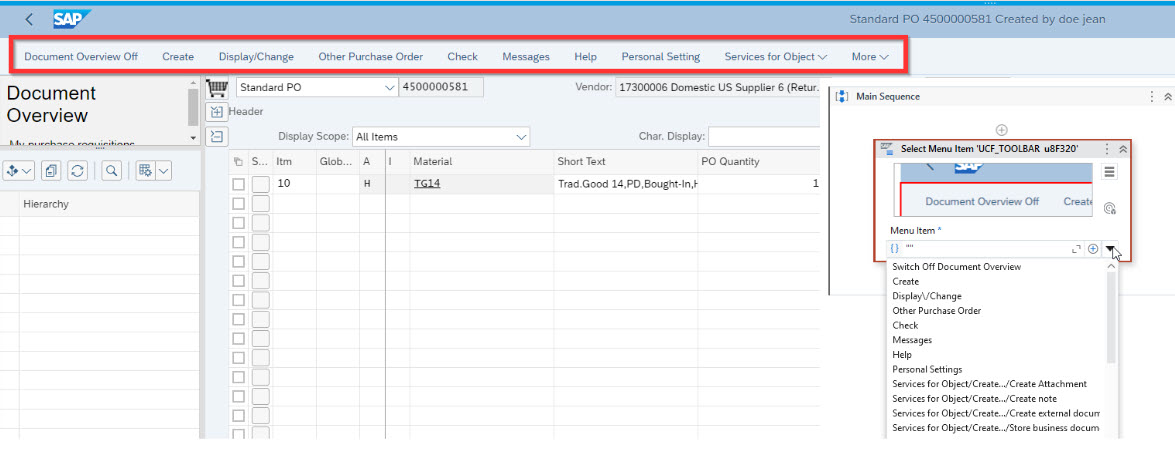Screen dimensions: 1175x458
Task: Open the Display Scope All Items dropdown
Action: pyautogui.click(x=520, y=136)
